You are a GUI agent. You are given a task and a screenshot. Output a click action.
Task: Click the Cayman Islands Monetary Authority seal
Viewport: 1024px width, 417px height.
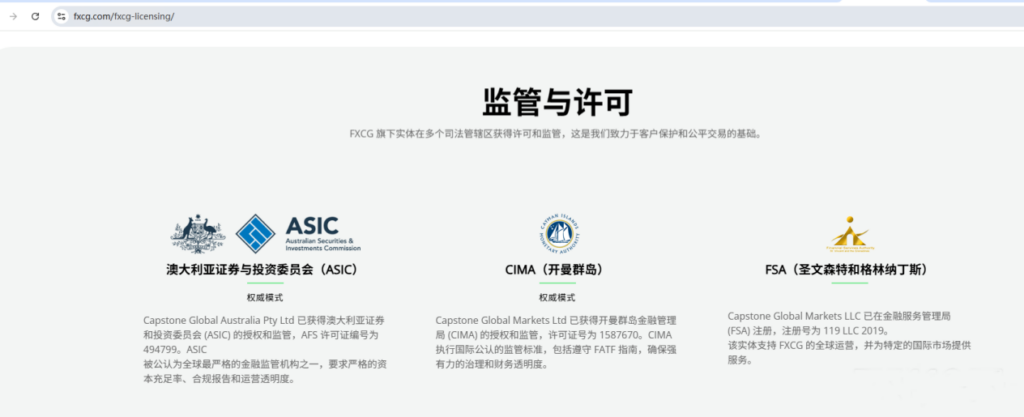(x=560, y=235)
